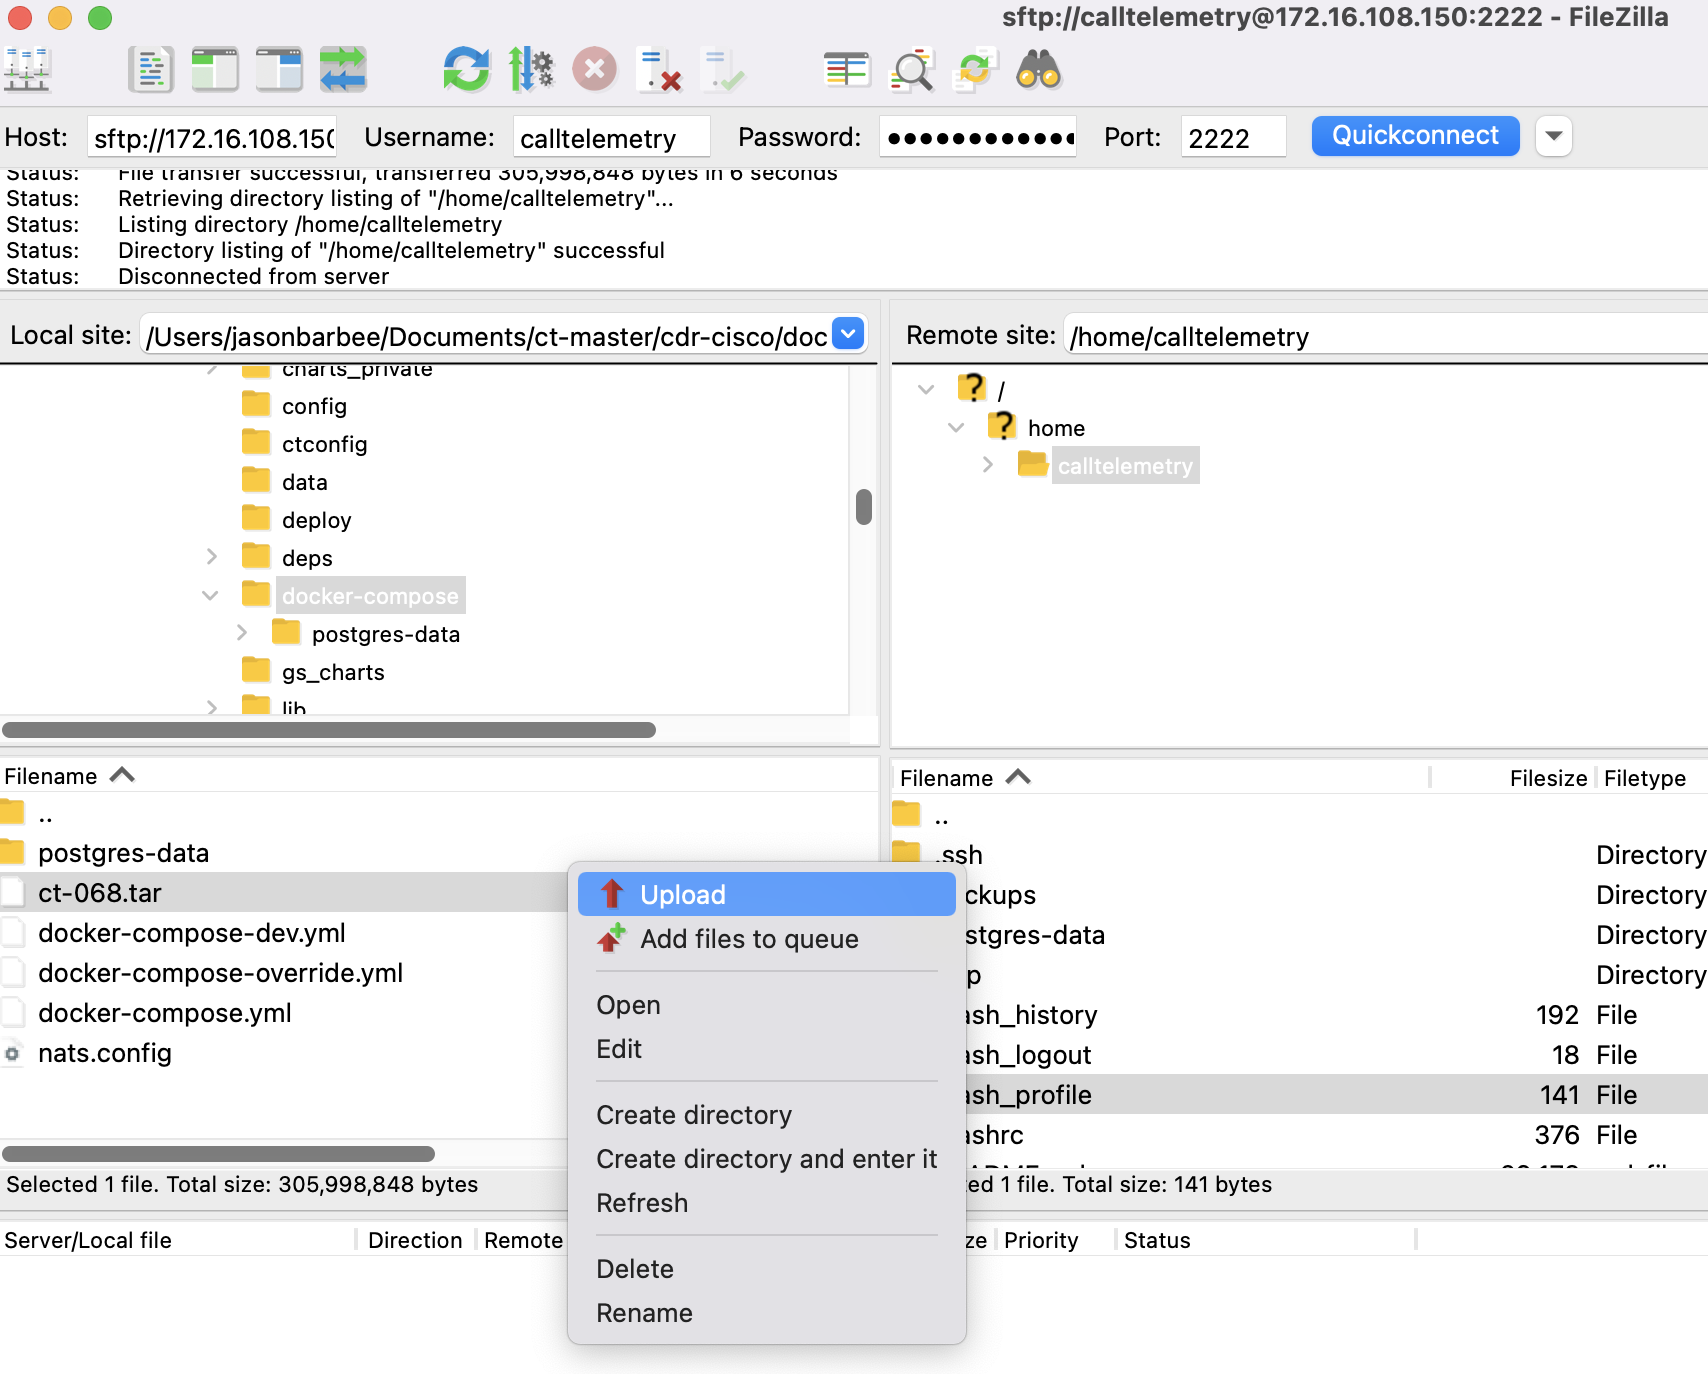
Task: Open directory comparison
Action: point(846,70)
